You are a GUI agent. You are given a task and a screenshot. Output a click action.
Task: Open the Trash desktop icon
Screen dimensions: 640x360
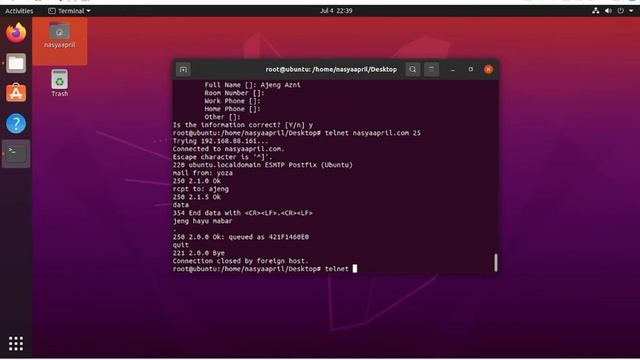click(60, 83)
